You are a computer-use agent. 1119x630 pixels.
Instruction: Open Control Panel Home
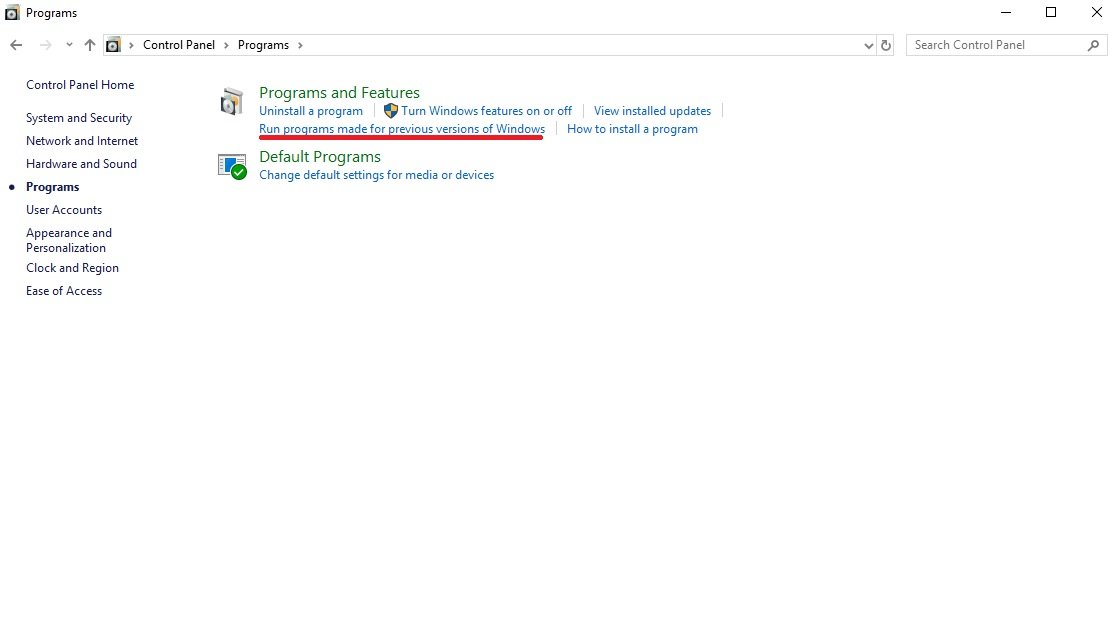click(80, 85)
